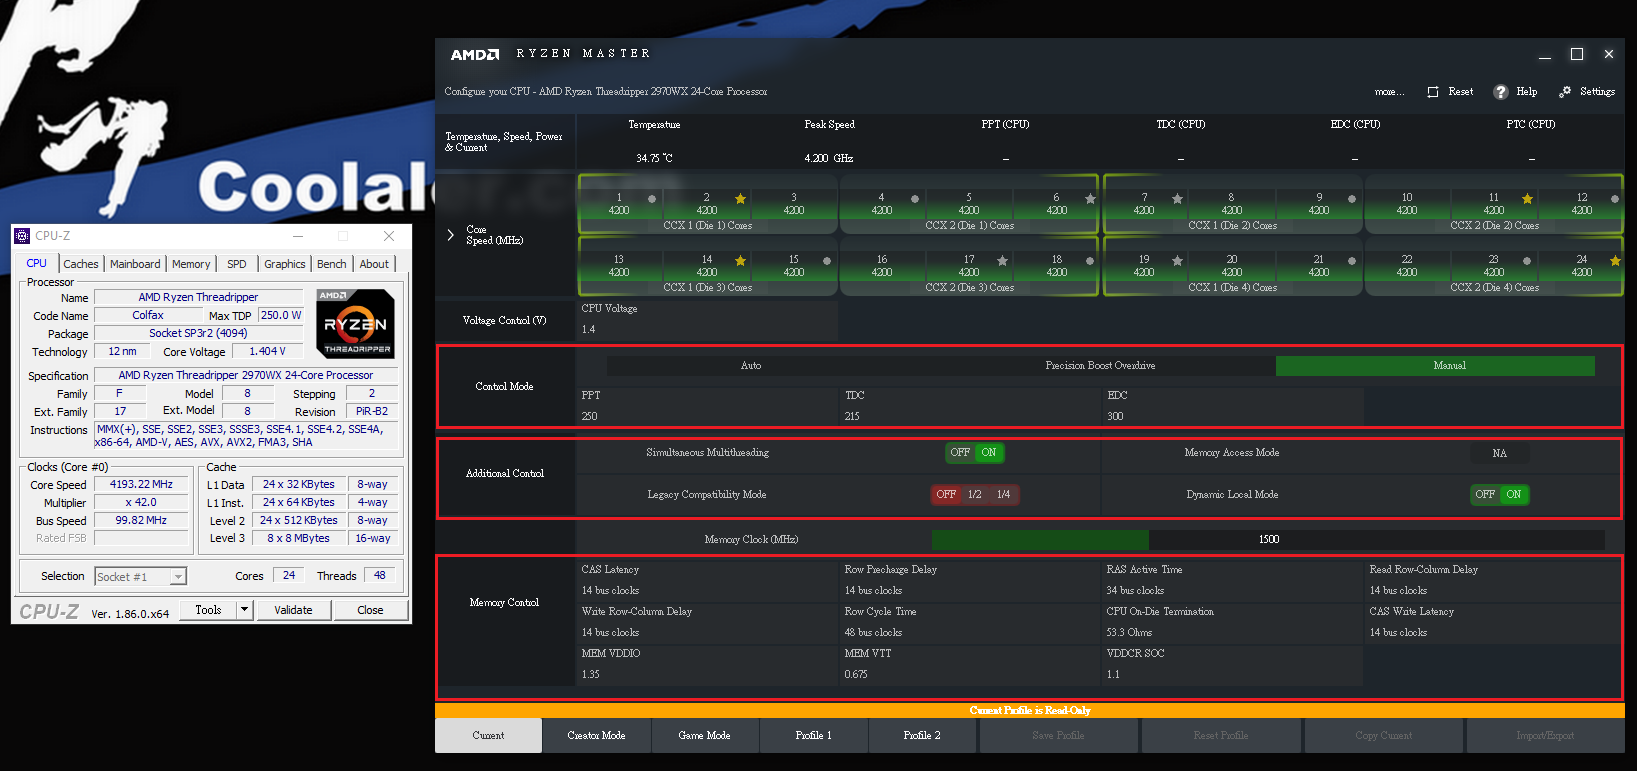
Task: Open the Caches tab in CPU-Z
Action: (x=81, y=264)
